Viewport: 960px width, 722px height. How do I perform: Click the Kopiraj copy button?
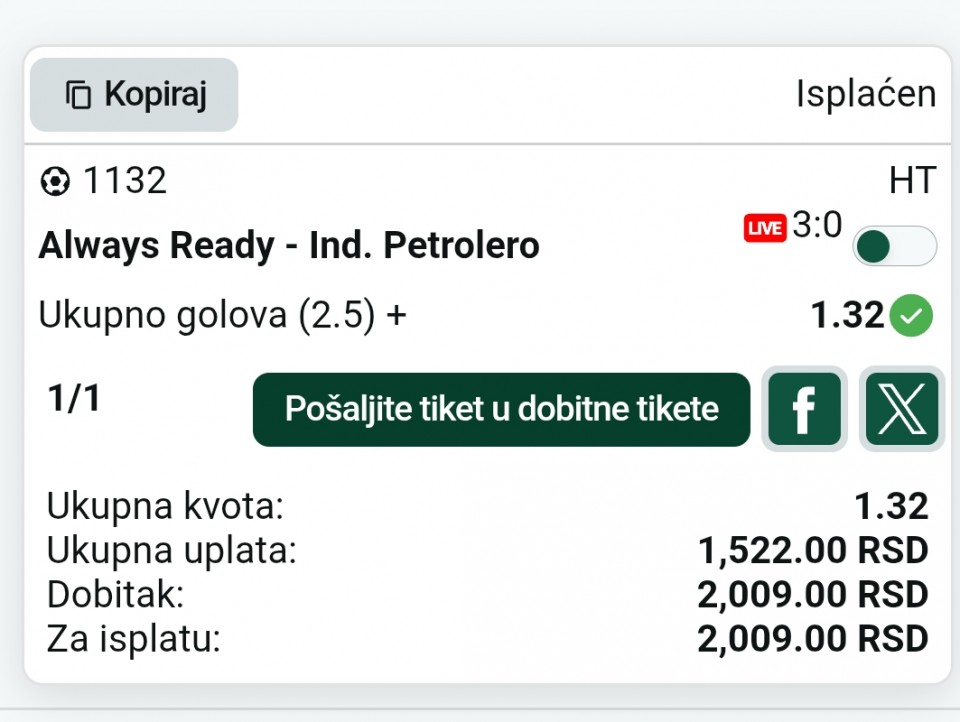pyautogui.click(x=134, y=95)
